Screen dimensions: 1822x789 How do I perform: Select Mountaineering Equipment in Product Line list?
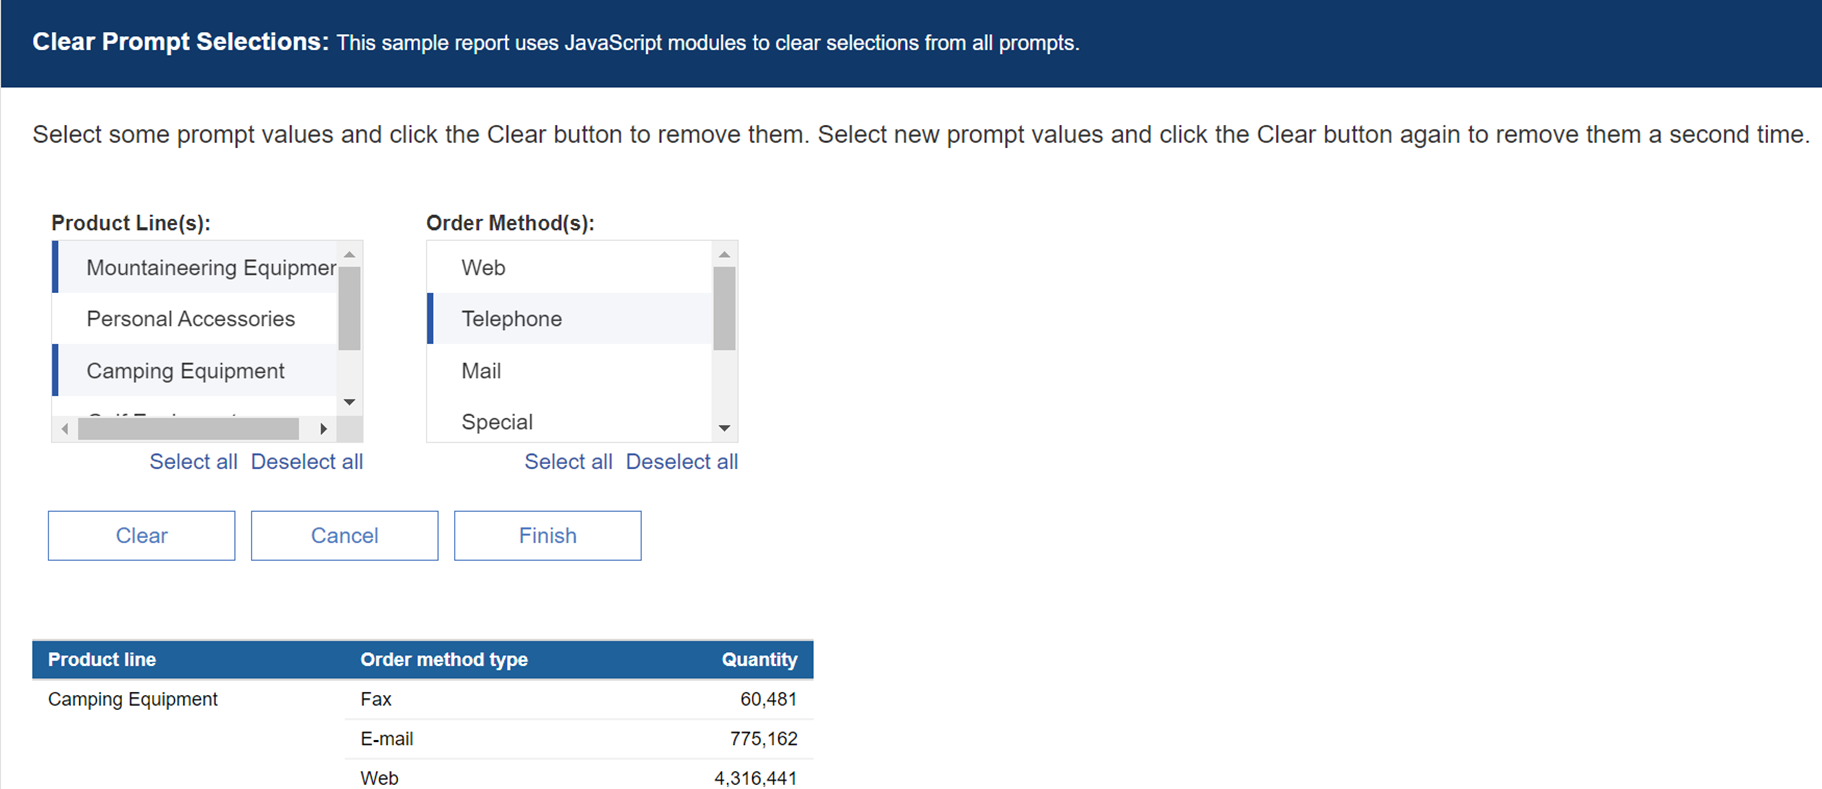tap(195, 267)
